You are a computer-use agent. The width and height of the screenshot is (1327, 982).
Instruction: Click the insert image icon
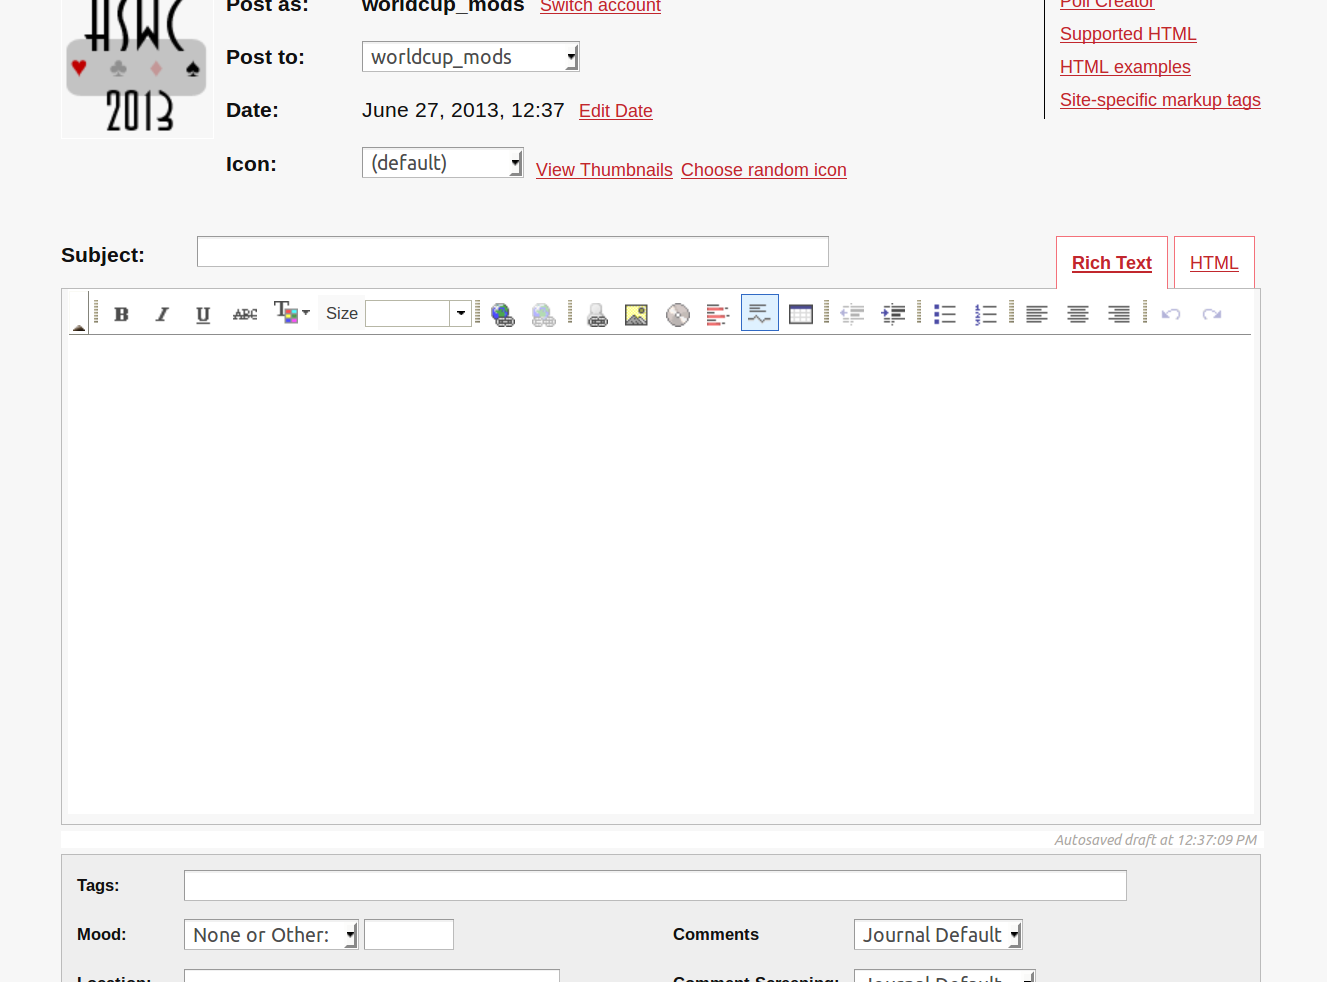pos(636,315)
